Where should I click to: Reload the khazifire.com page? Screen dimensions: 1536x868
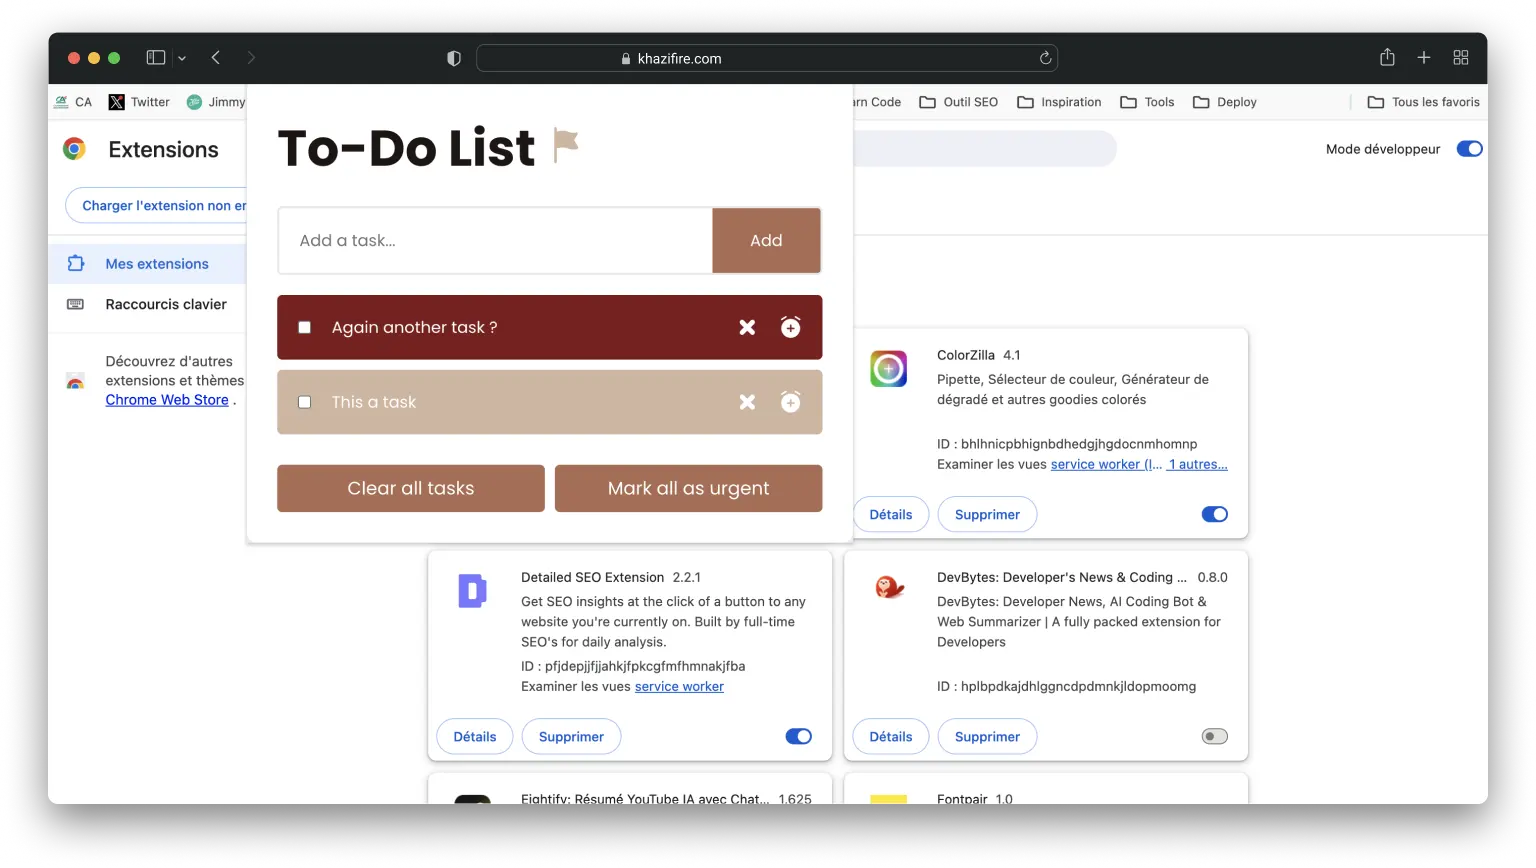coord(1045,58)
